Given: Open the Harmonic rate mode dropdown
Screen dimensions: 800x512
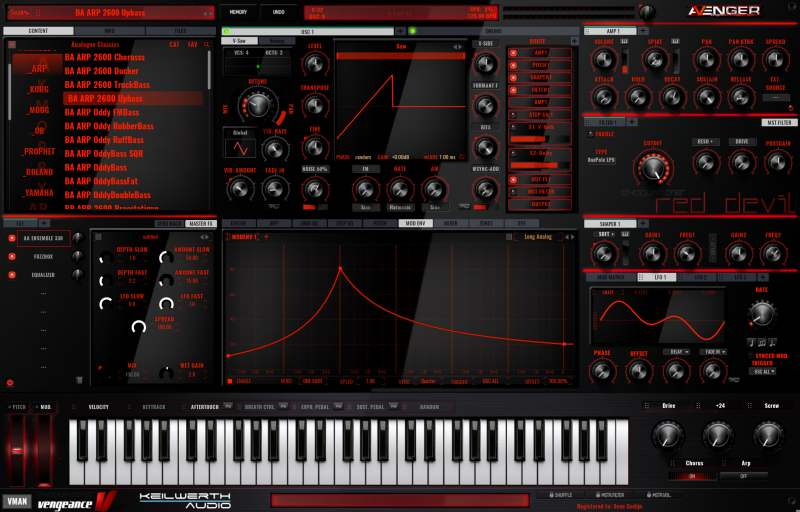Looking at the screenshot, I should click(x=399, y=208).
